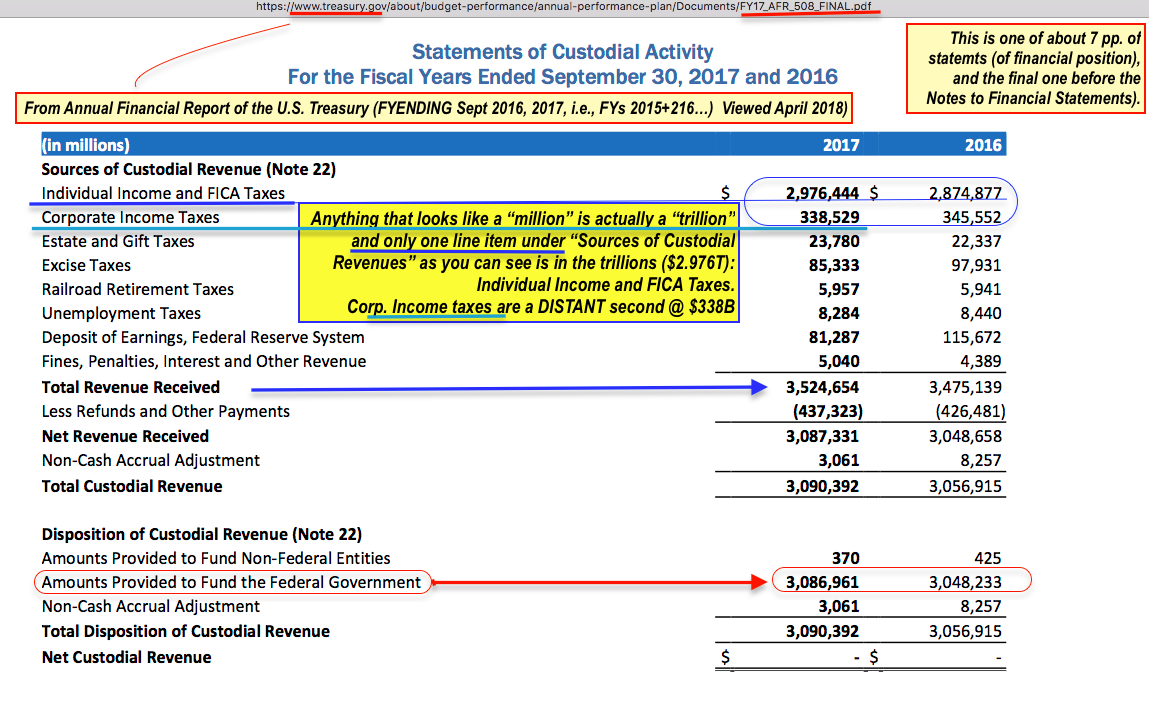Click the yellow note about 7 pp. of statements
Viewport: 1149px width, 704px height.
(1025, 68)
